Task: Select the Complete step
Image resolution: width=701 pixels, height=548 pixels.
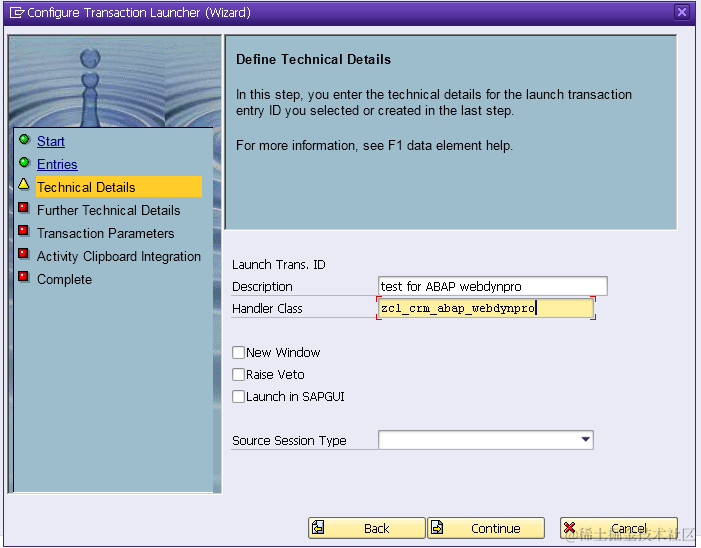Action: click(x=64, y=279)
